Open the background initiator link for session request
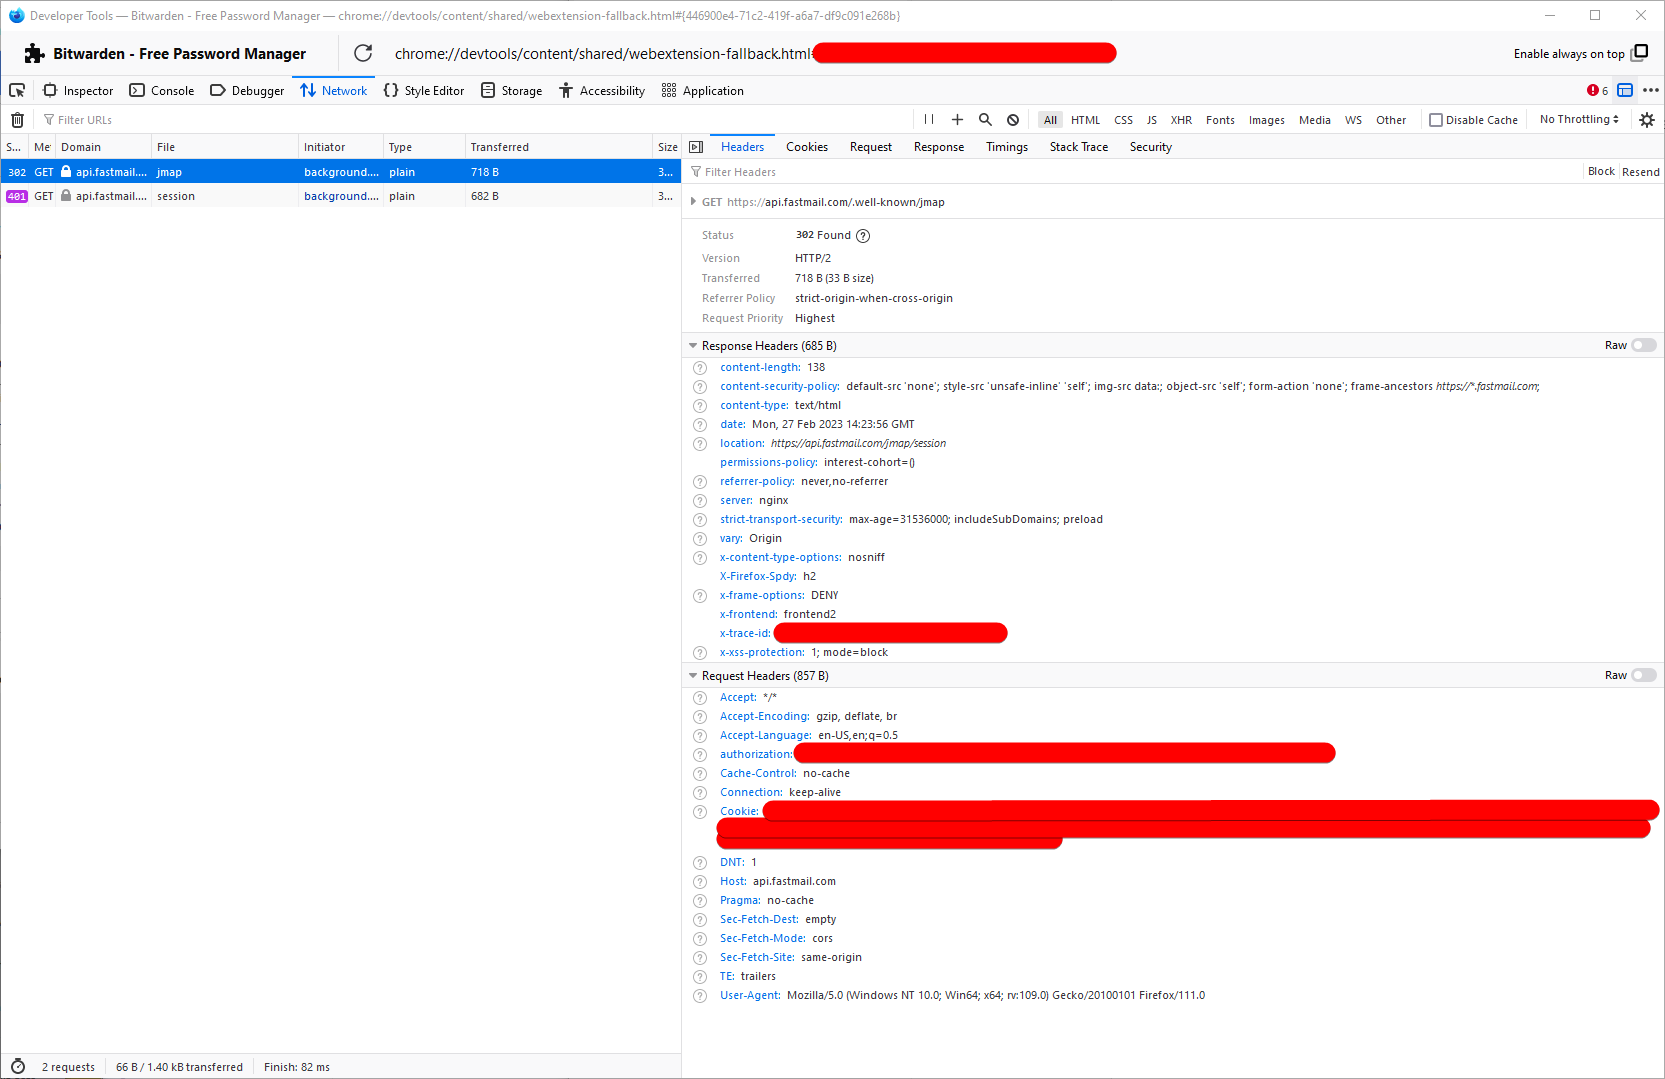1665x1079 pixels. (342, 196)
